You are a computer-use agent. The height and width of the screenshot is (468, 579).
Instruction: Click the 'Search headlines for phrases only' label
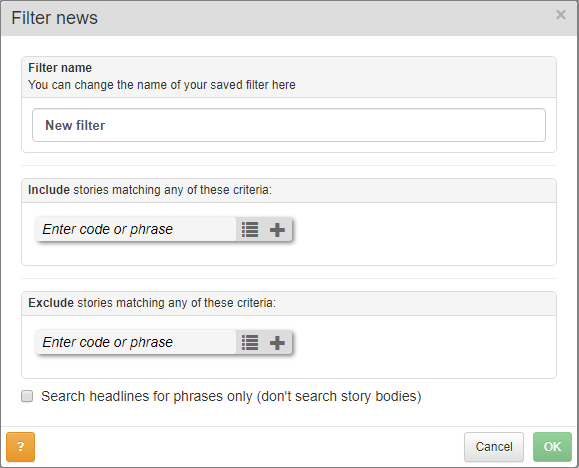pos(231,396)
